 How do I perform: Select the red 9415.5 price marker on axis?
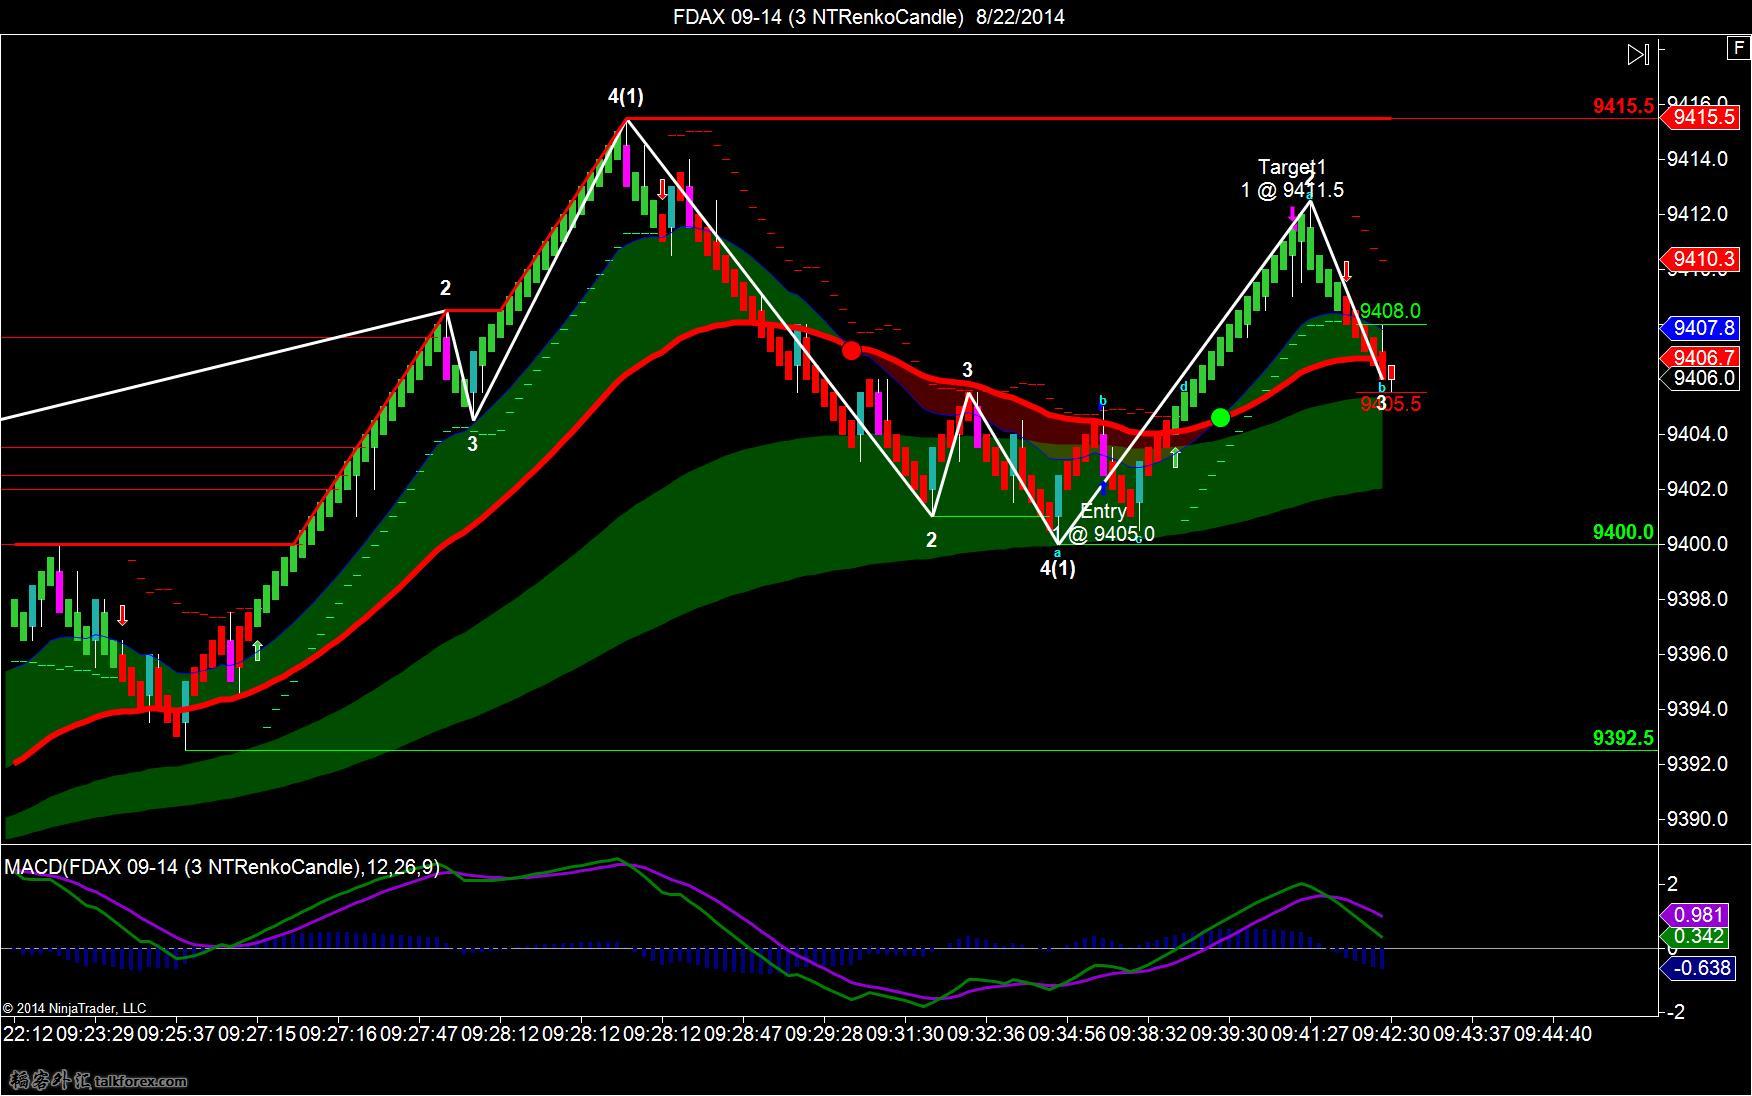click(x=1699, y=117)
